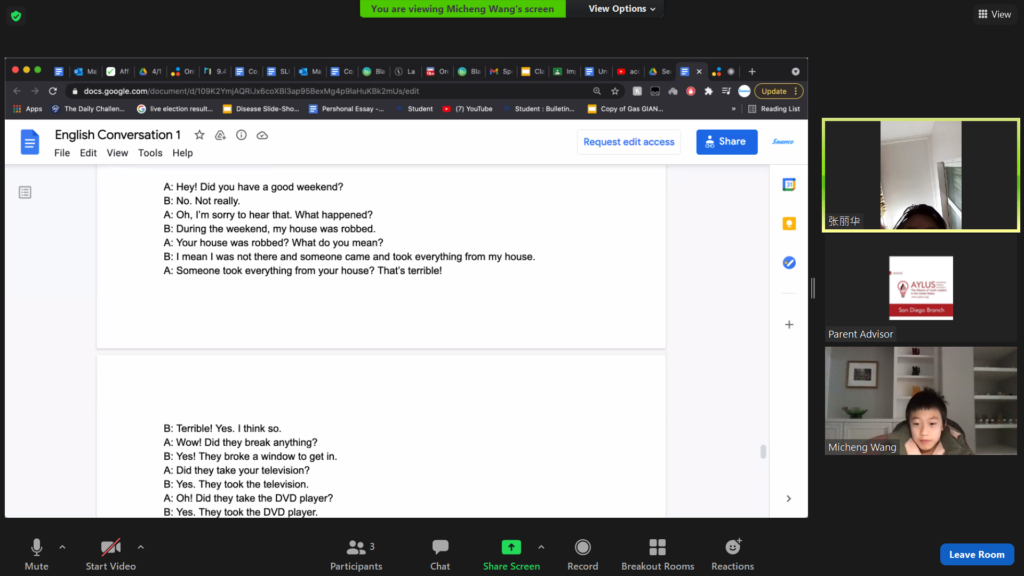Open the Edit menu
The height and width of the screenshot is (576, 1024).
[88, 153]
